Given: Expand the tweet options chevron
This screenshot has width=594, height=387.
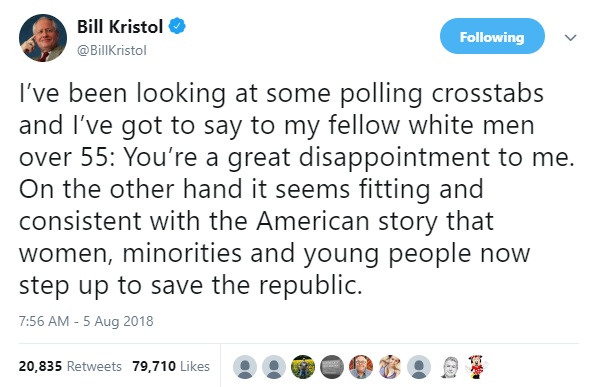Looking at the screenshot, I should click(x=570, y=37).
